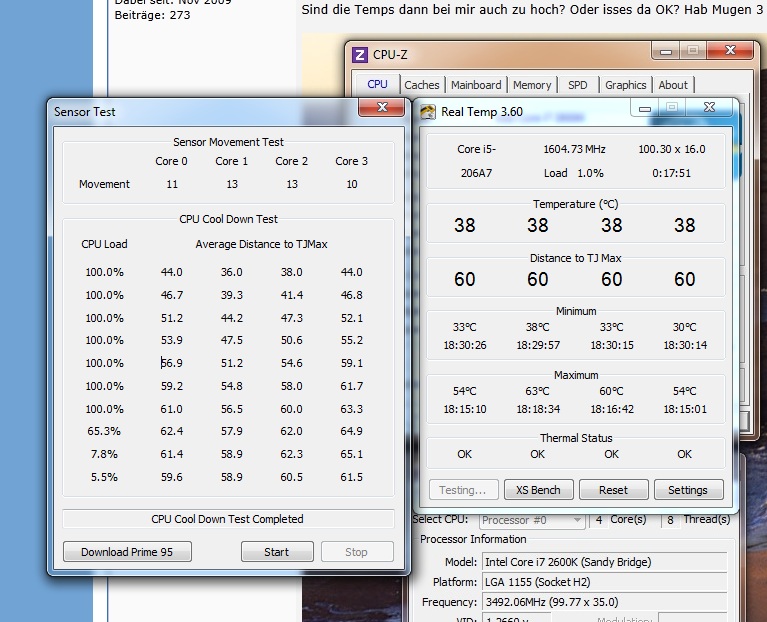Open Real Temp Settings
This screenshot has height=622, width=767.
pyautogui.click(x=688, y=489)
